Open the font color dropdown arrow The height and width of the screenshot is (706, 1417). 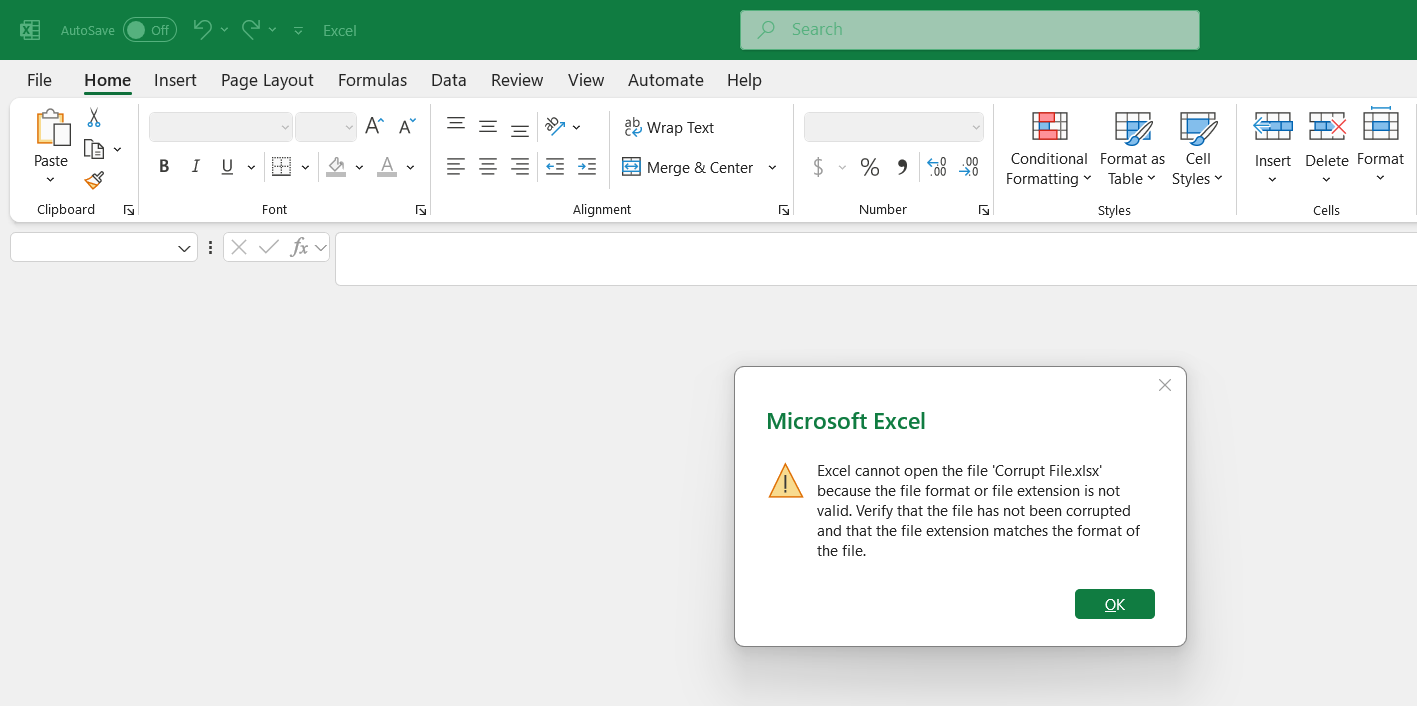[x=410, y=167]
